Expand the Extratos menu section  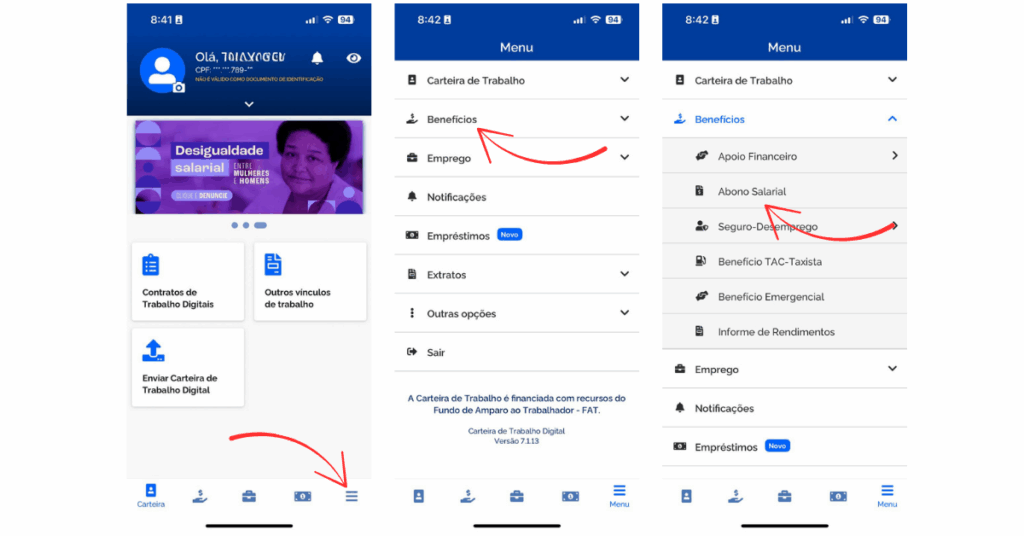(515, 274)
